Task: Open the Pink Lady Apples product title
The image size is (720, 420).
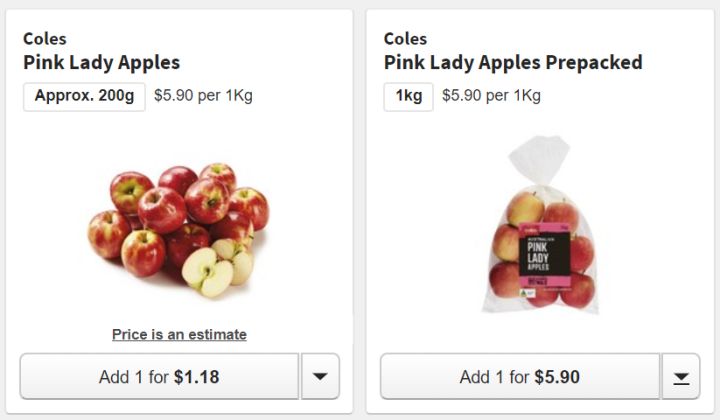Action: (x=101, y=63)
